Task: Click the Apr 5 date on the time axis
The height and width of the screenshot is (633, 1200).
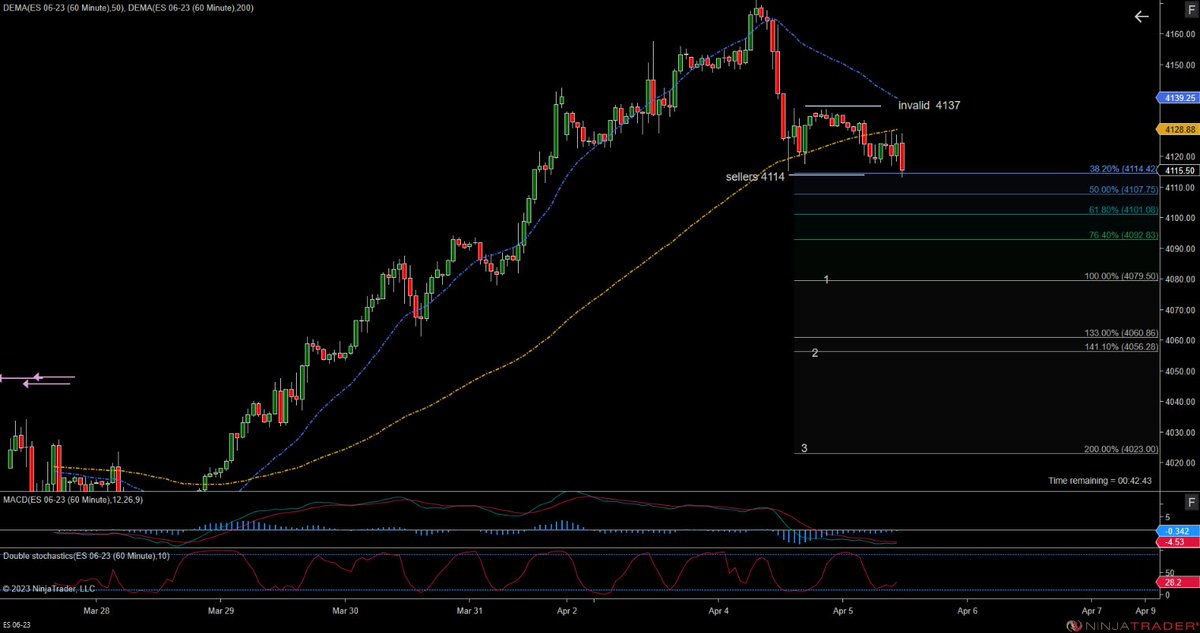Action: 842,609
